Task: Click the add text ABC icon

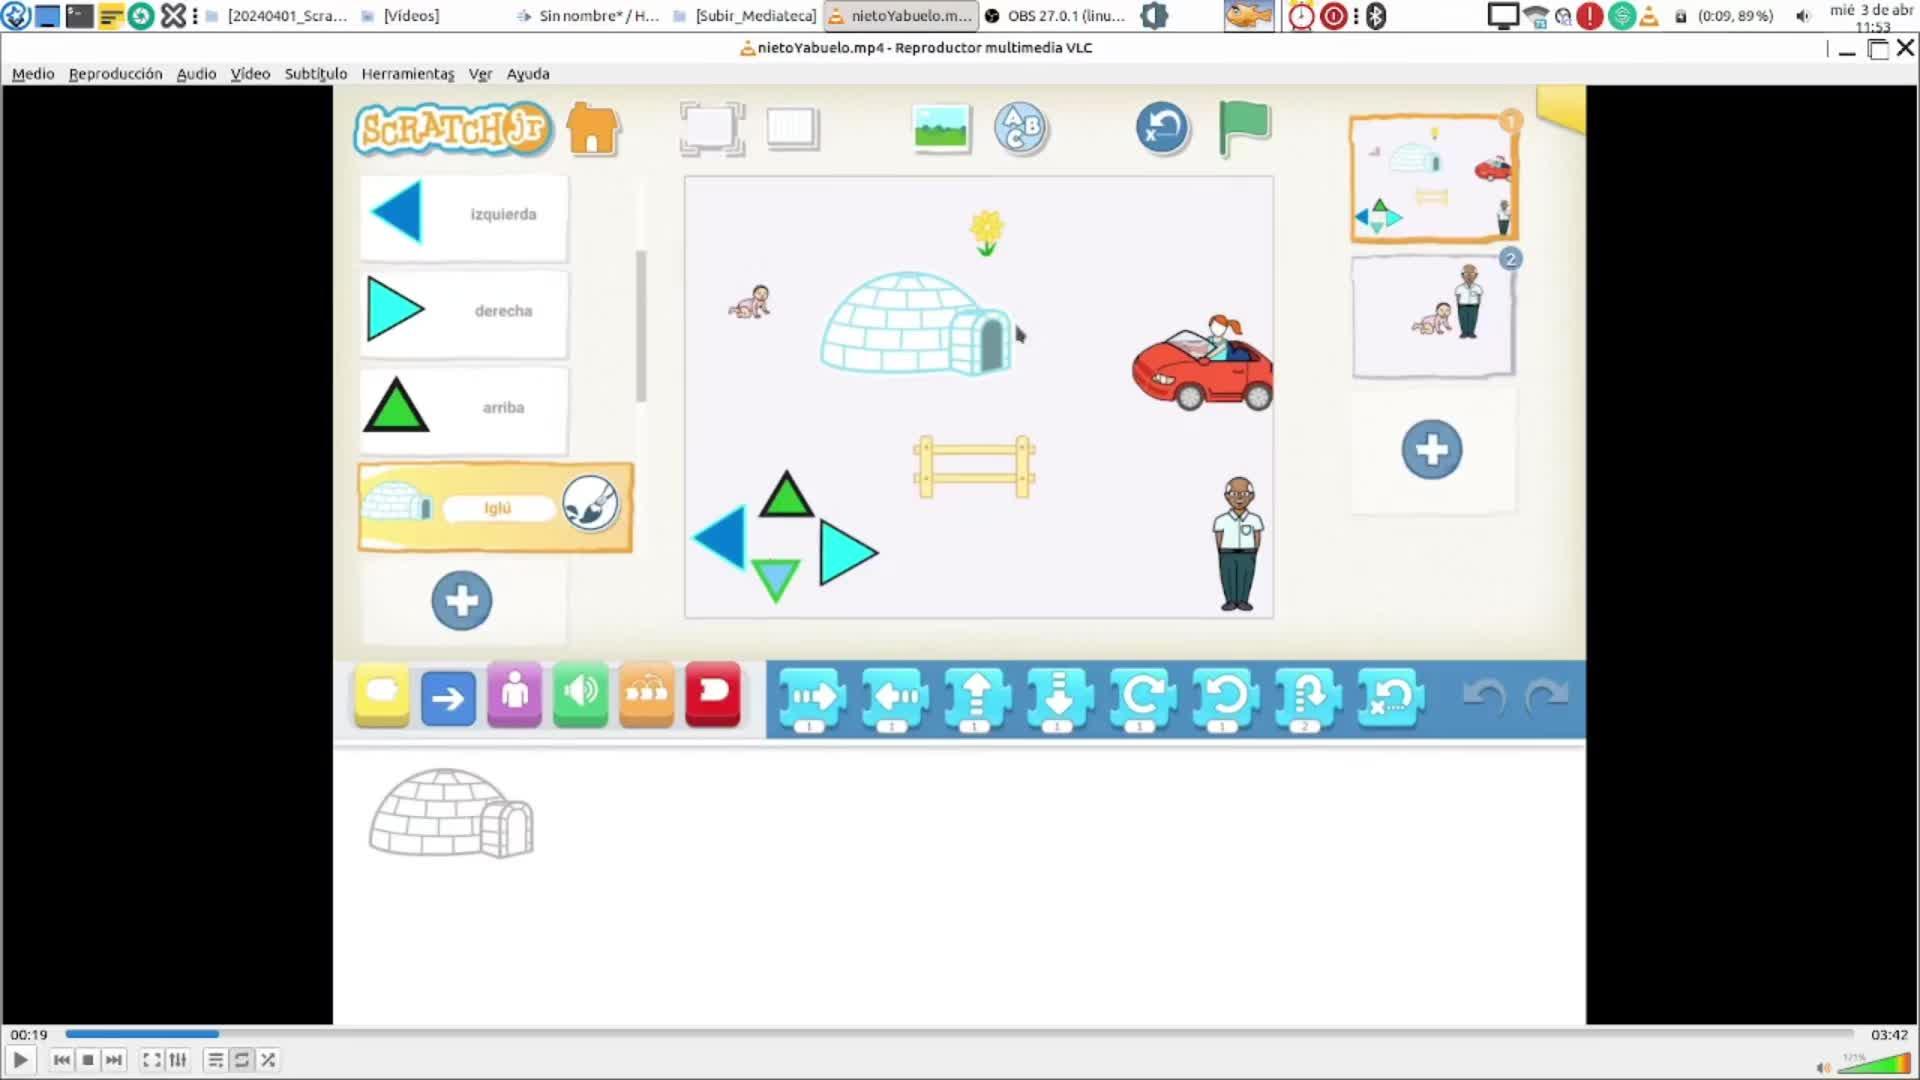Action: tap(1020, 128)
